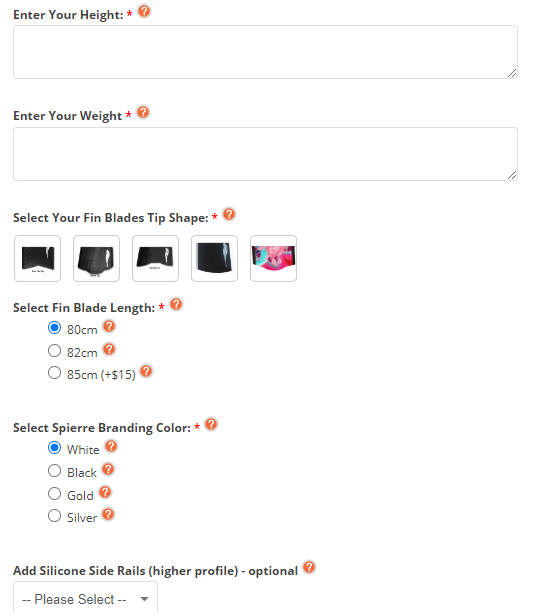Click help icon for Silicone Side Rails

tap(309, 567)
